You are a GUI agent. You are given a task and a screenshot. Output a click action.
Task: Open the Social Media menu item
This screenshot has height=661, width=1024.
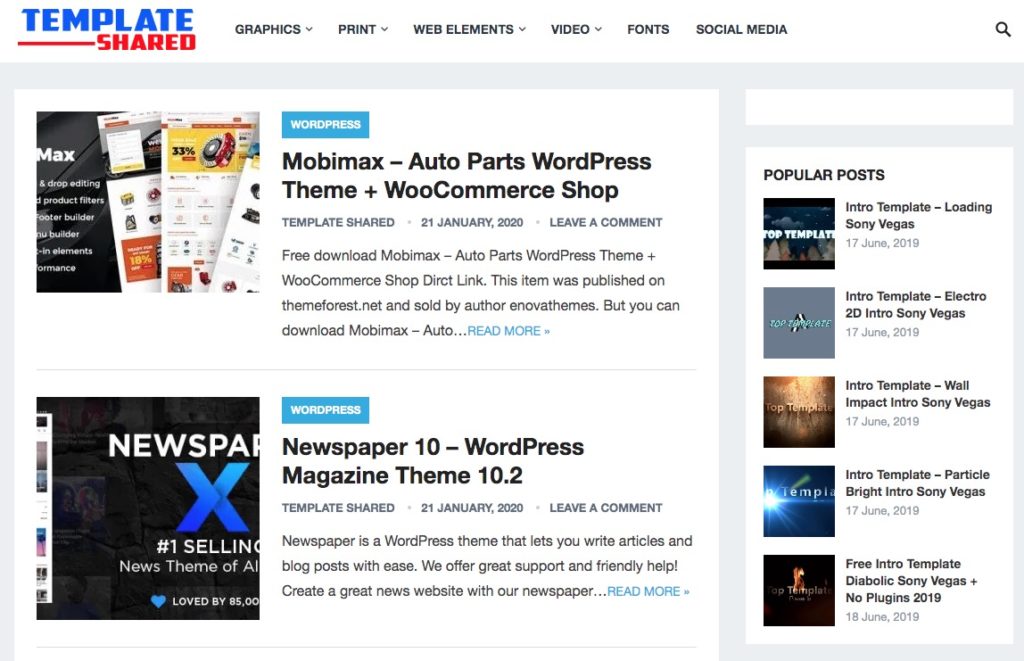[741, 30]
